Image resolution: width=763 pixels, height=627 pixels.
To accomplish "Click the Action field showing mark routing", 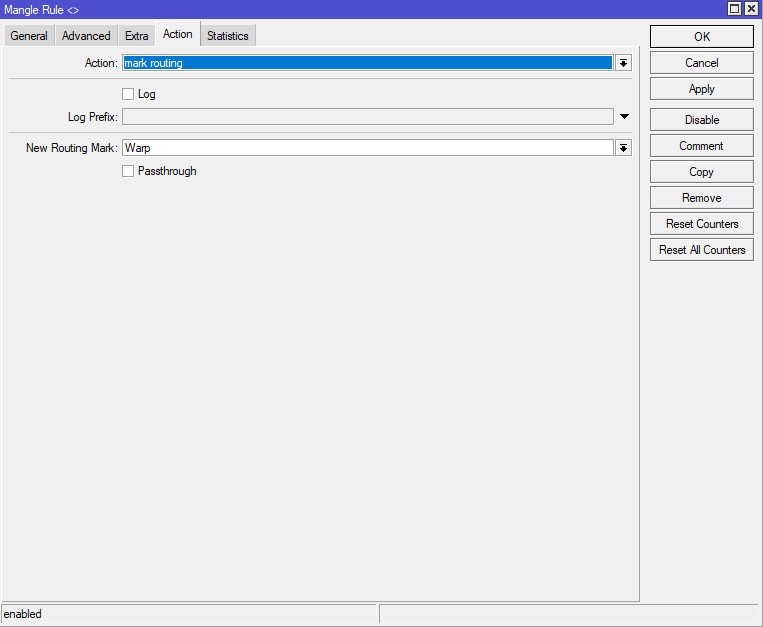I will [367, 63].
